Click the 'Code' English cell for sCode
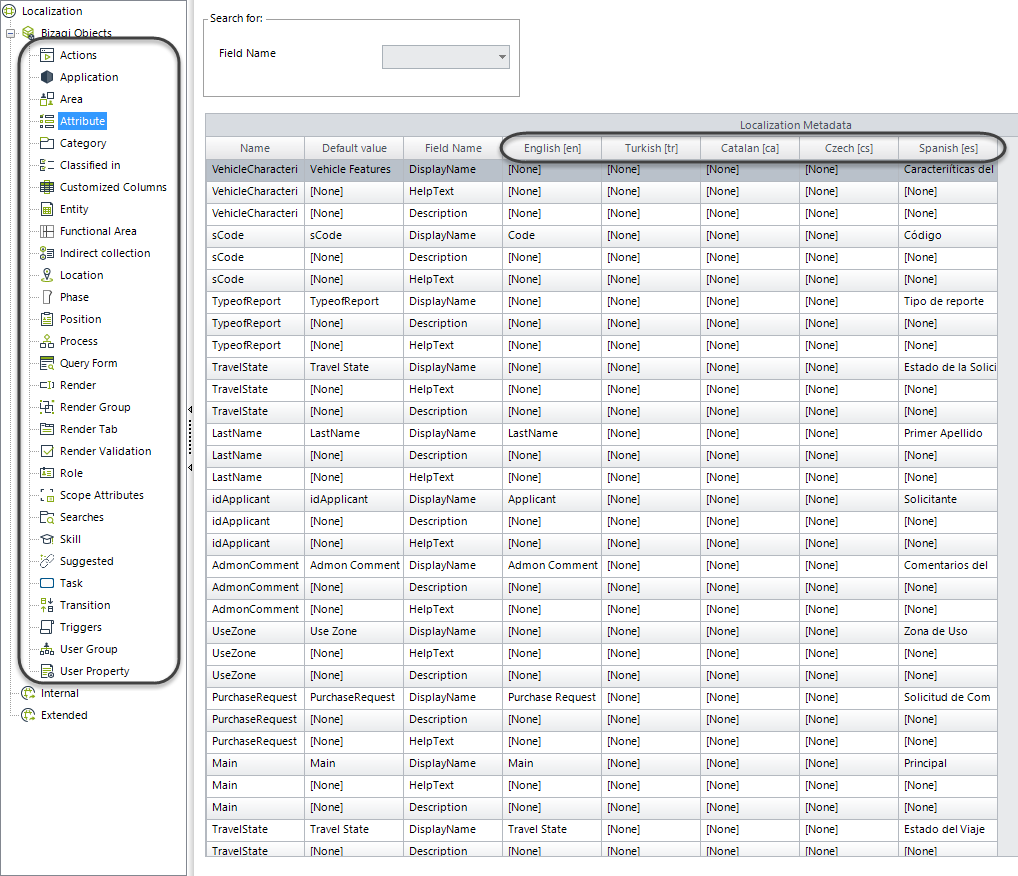This screenshot has height=876, width=1018. (x=552, y=236)
